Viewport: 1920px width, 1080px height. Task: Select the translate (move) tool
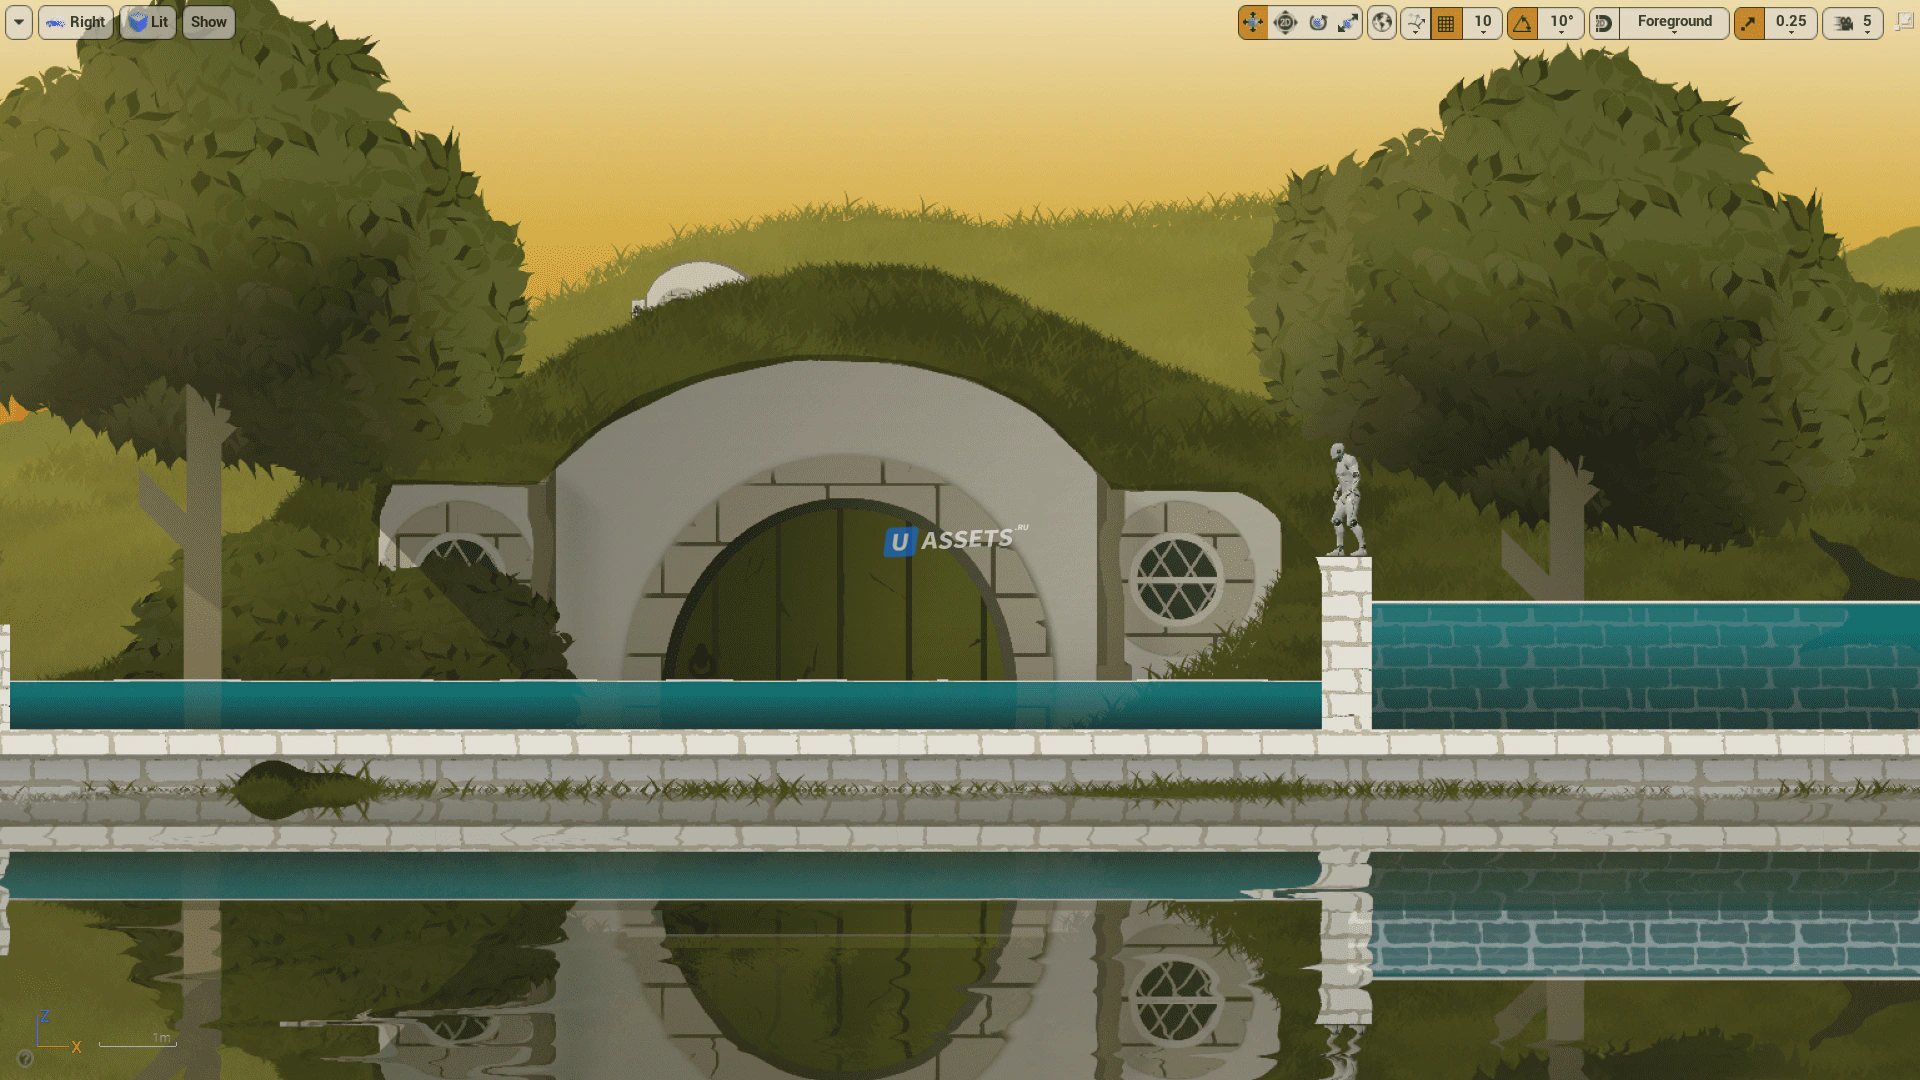(1253, 22)
